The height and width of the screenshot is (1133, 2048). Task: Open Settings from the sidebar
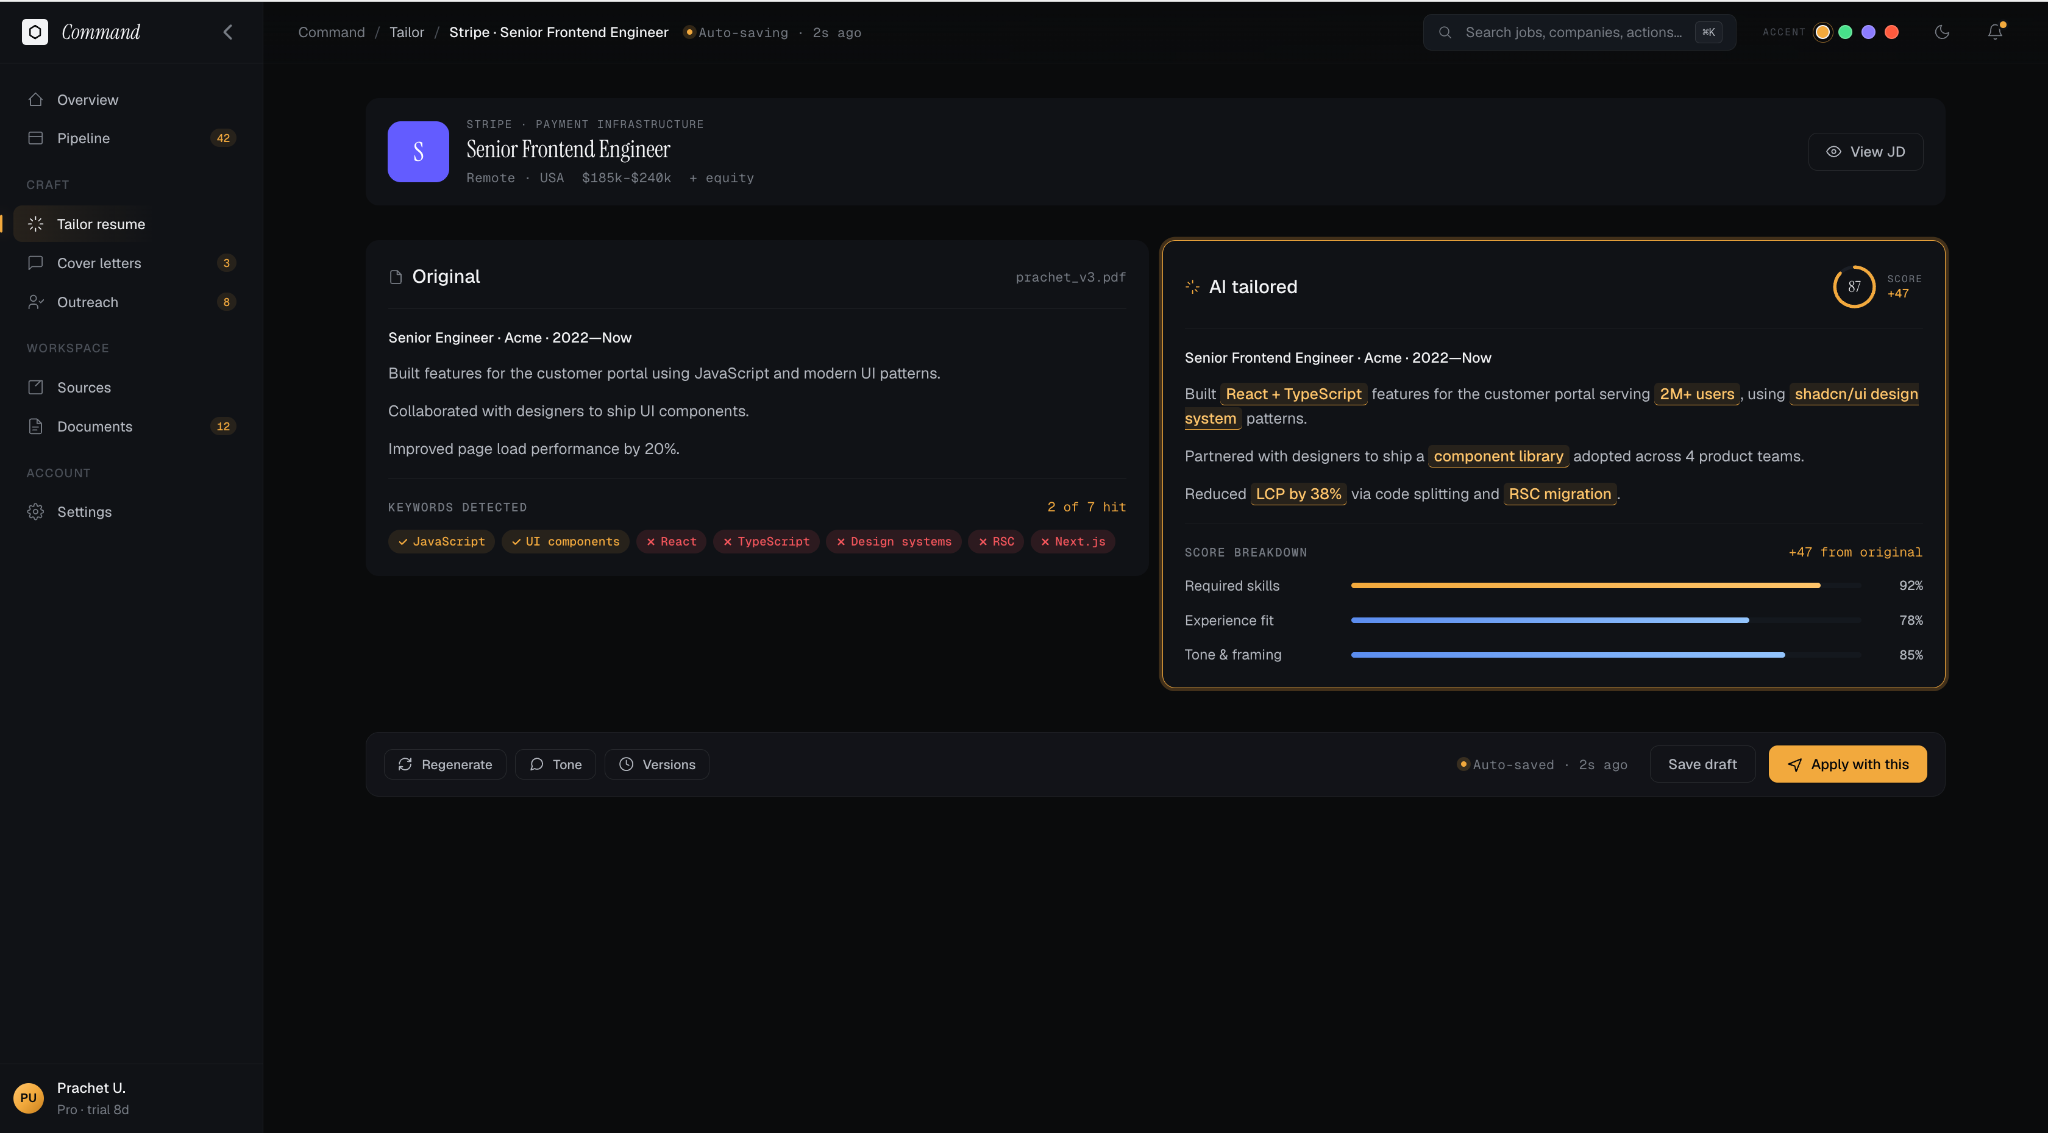[x=131, y=512]
